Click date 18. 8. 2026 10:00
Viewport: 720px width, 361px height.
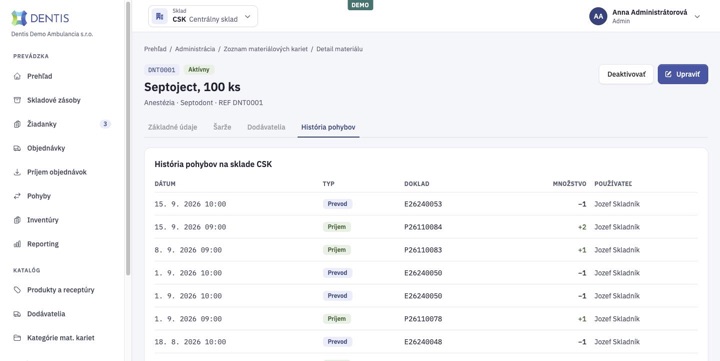190,342
